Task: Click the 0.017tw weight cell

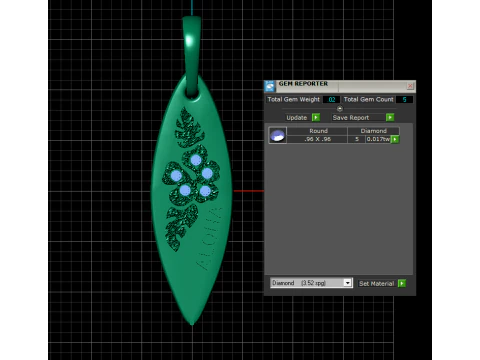Action: pyautogui.click(x=378, y=139)
